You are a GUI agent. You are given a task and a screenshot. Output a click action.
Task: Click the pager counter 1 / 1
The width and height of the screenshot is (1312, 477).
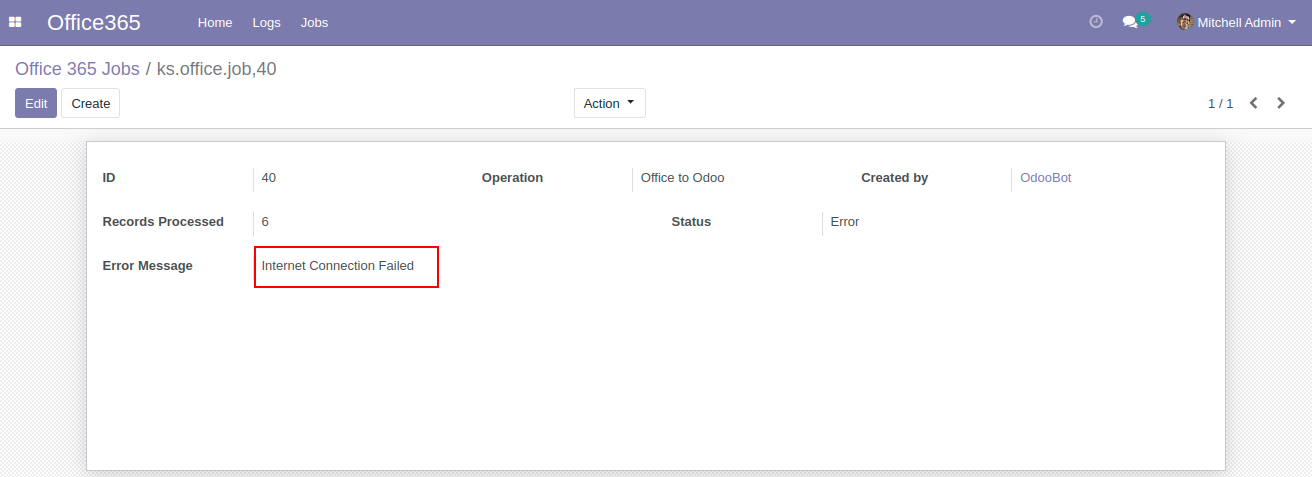1220,103
